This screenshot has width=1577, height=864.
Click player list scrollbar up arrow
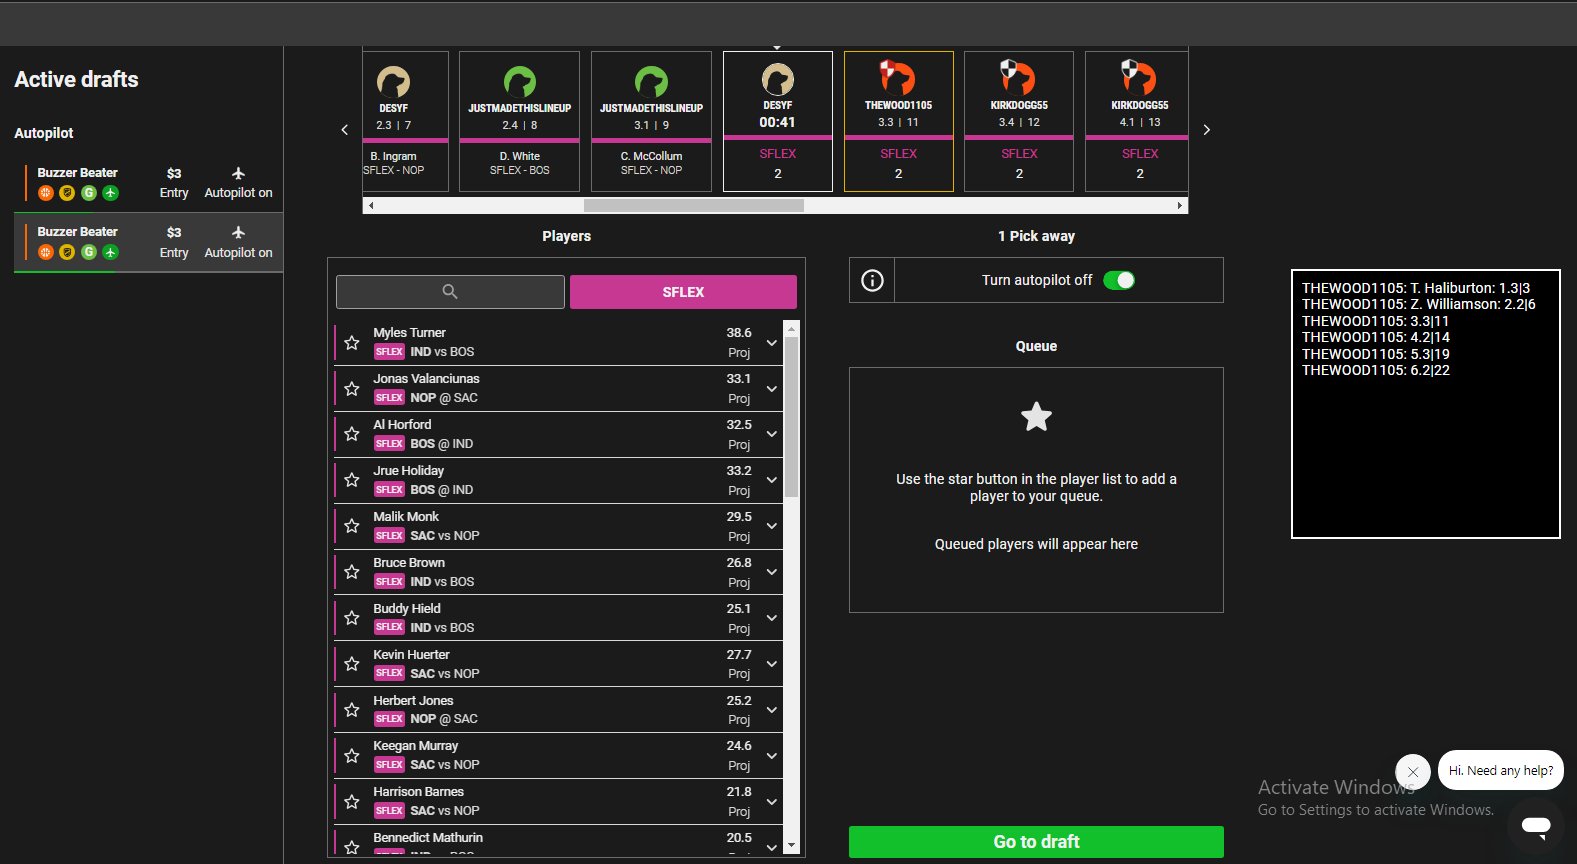[791, 328]
